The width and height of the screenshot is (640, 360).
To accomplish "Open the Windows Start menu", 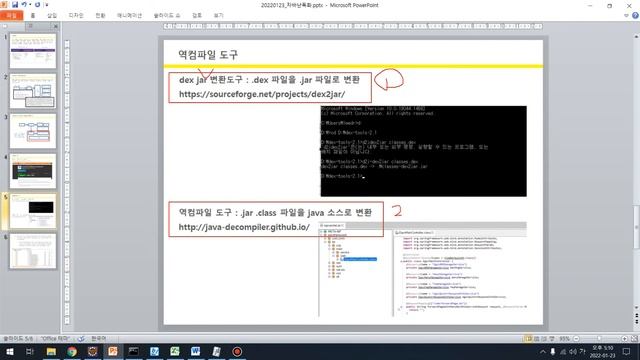I will (9, 351).
